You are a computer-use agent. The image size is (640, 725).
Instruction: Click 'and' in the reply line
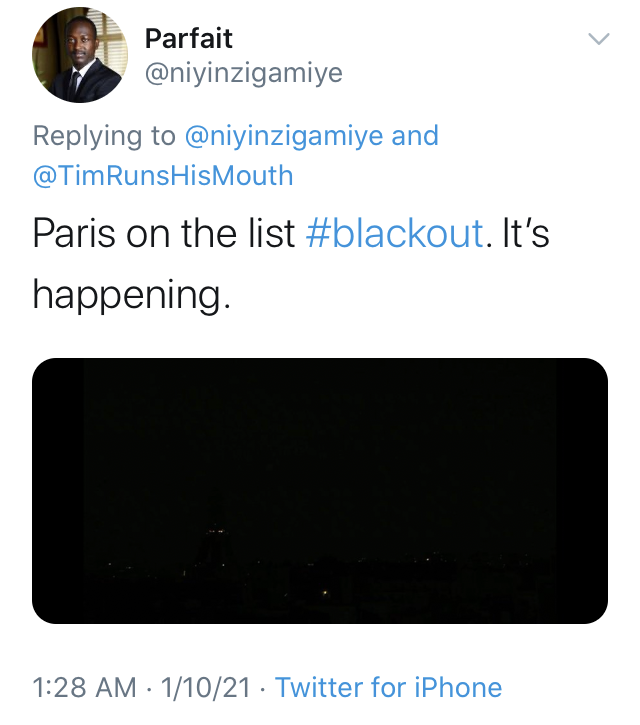(x=415, y=136)
